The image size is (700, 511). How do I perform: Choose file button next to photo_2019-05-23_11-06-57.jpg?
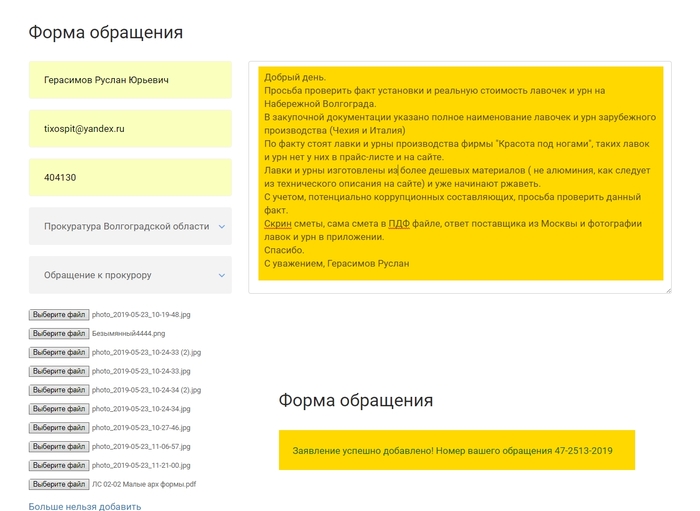tap(59, 446)
